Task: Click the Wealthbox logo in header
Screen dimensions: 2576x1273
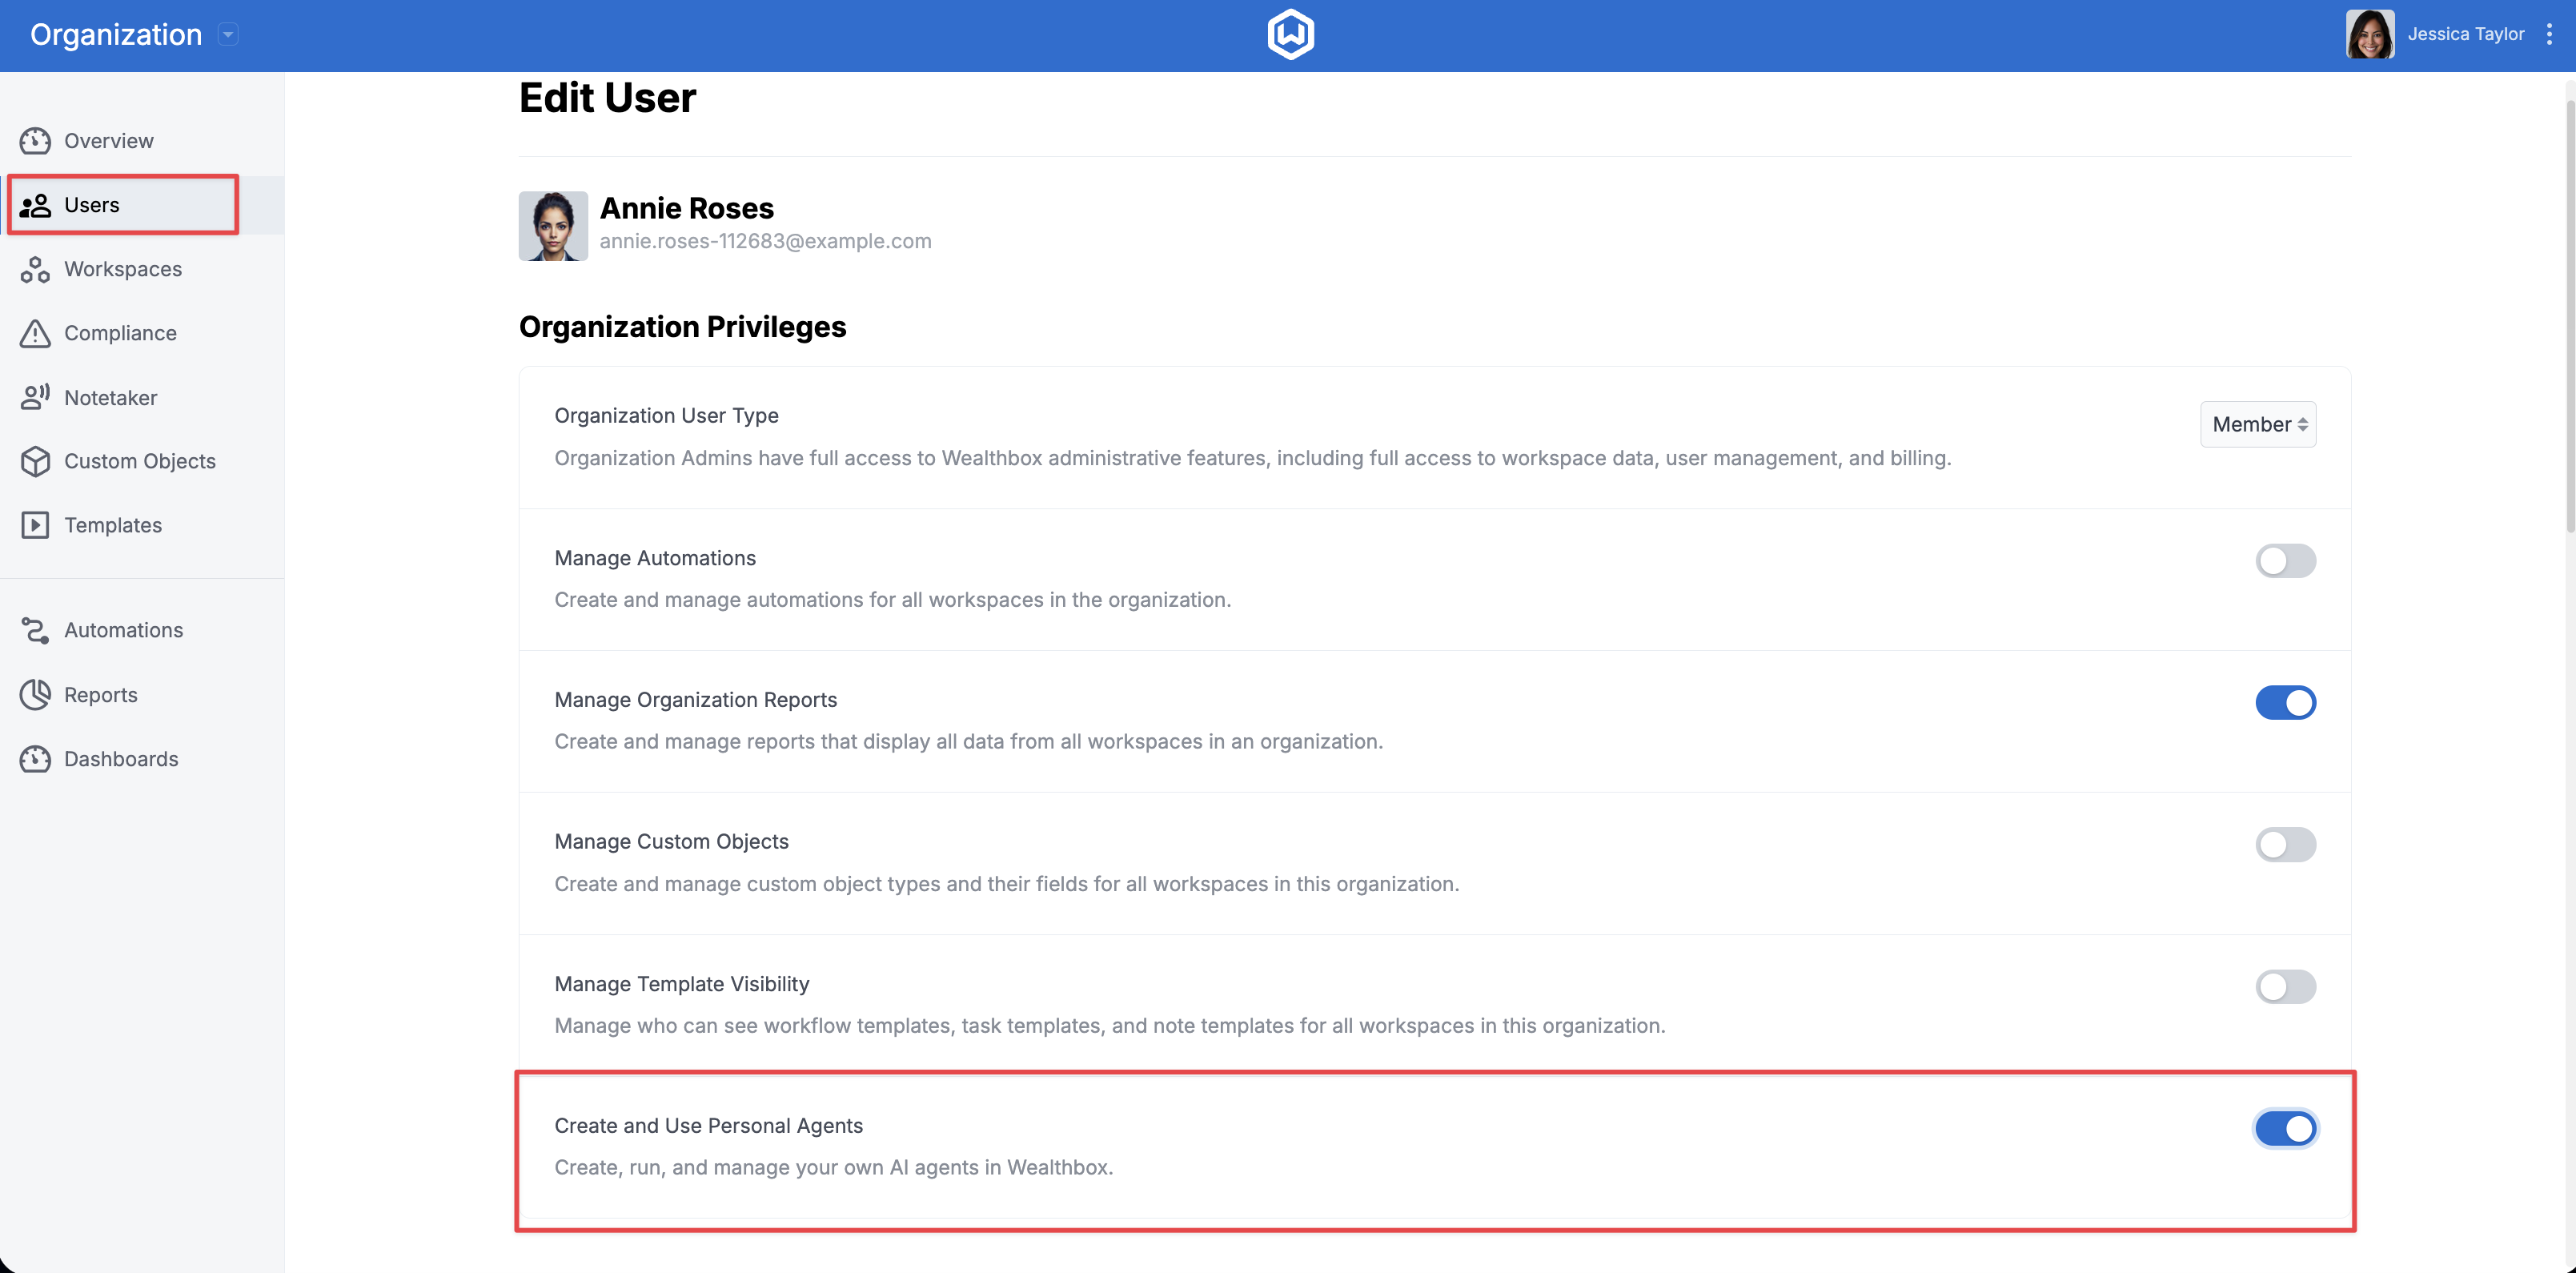Action: pyautogui.click(x=1290, y=35)
